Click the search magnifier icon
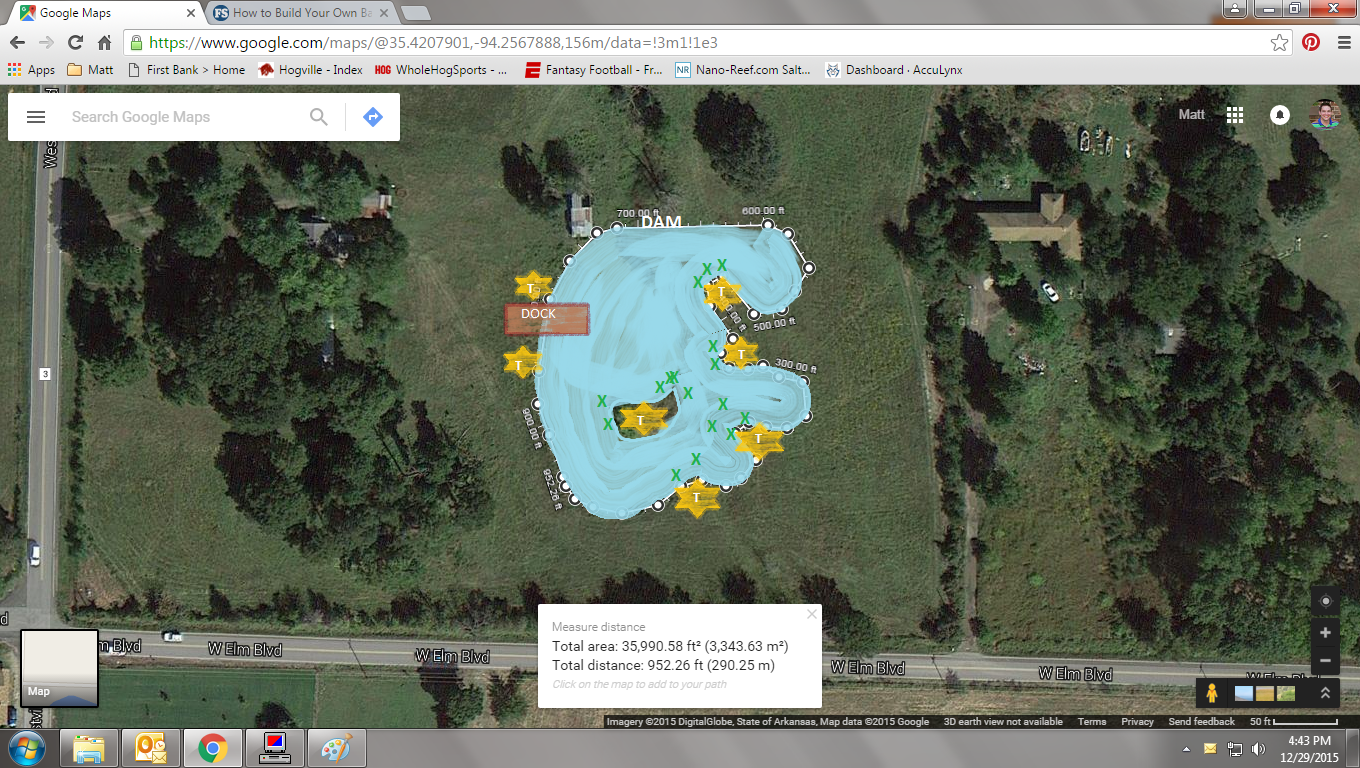The image size is (1360, 768). (319, 117)
